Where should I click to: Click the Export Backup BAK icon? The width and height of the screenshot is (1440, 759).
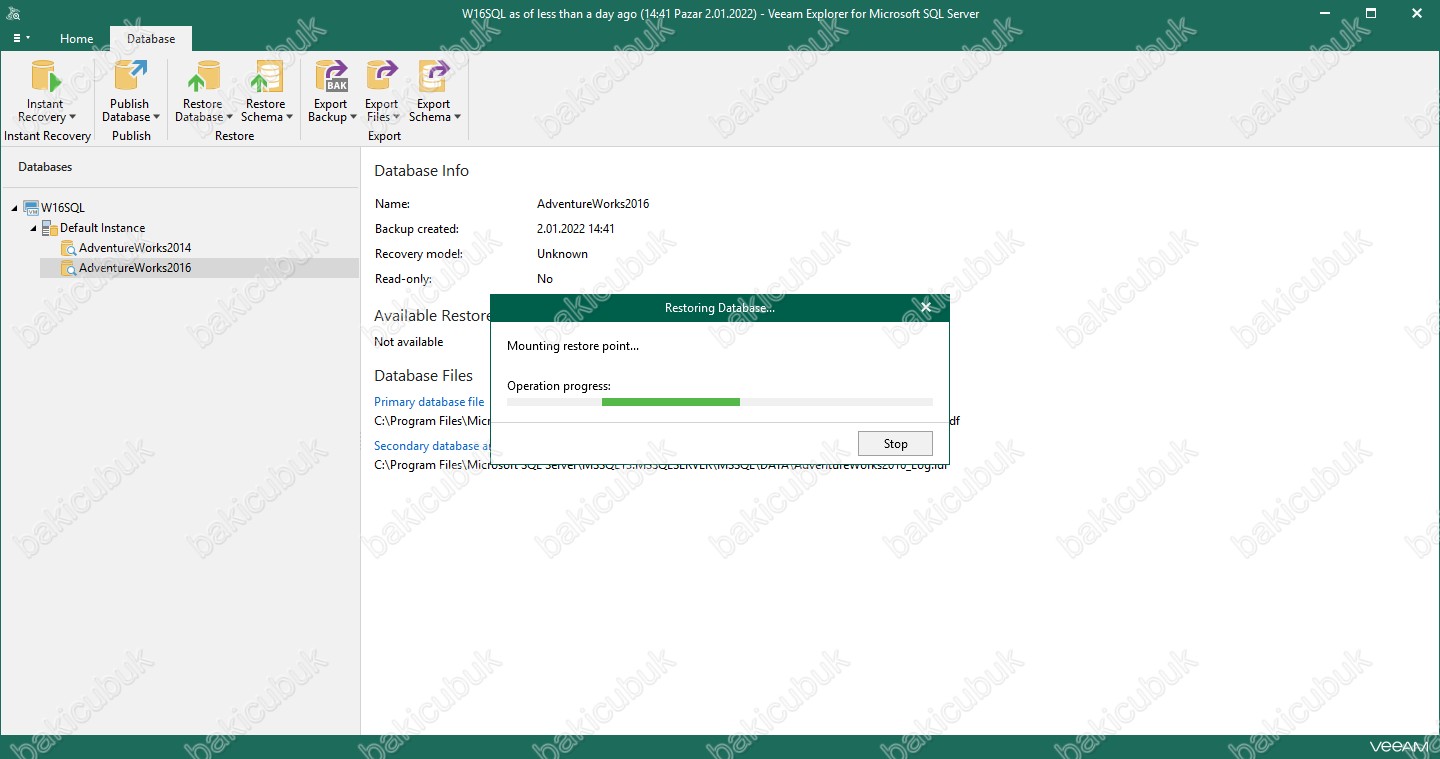point(331,77)
